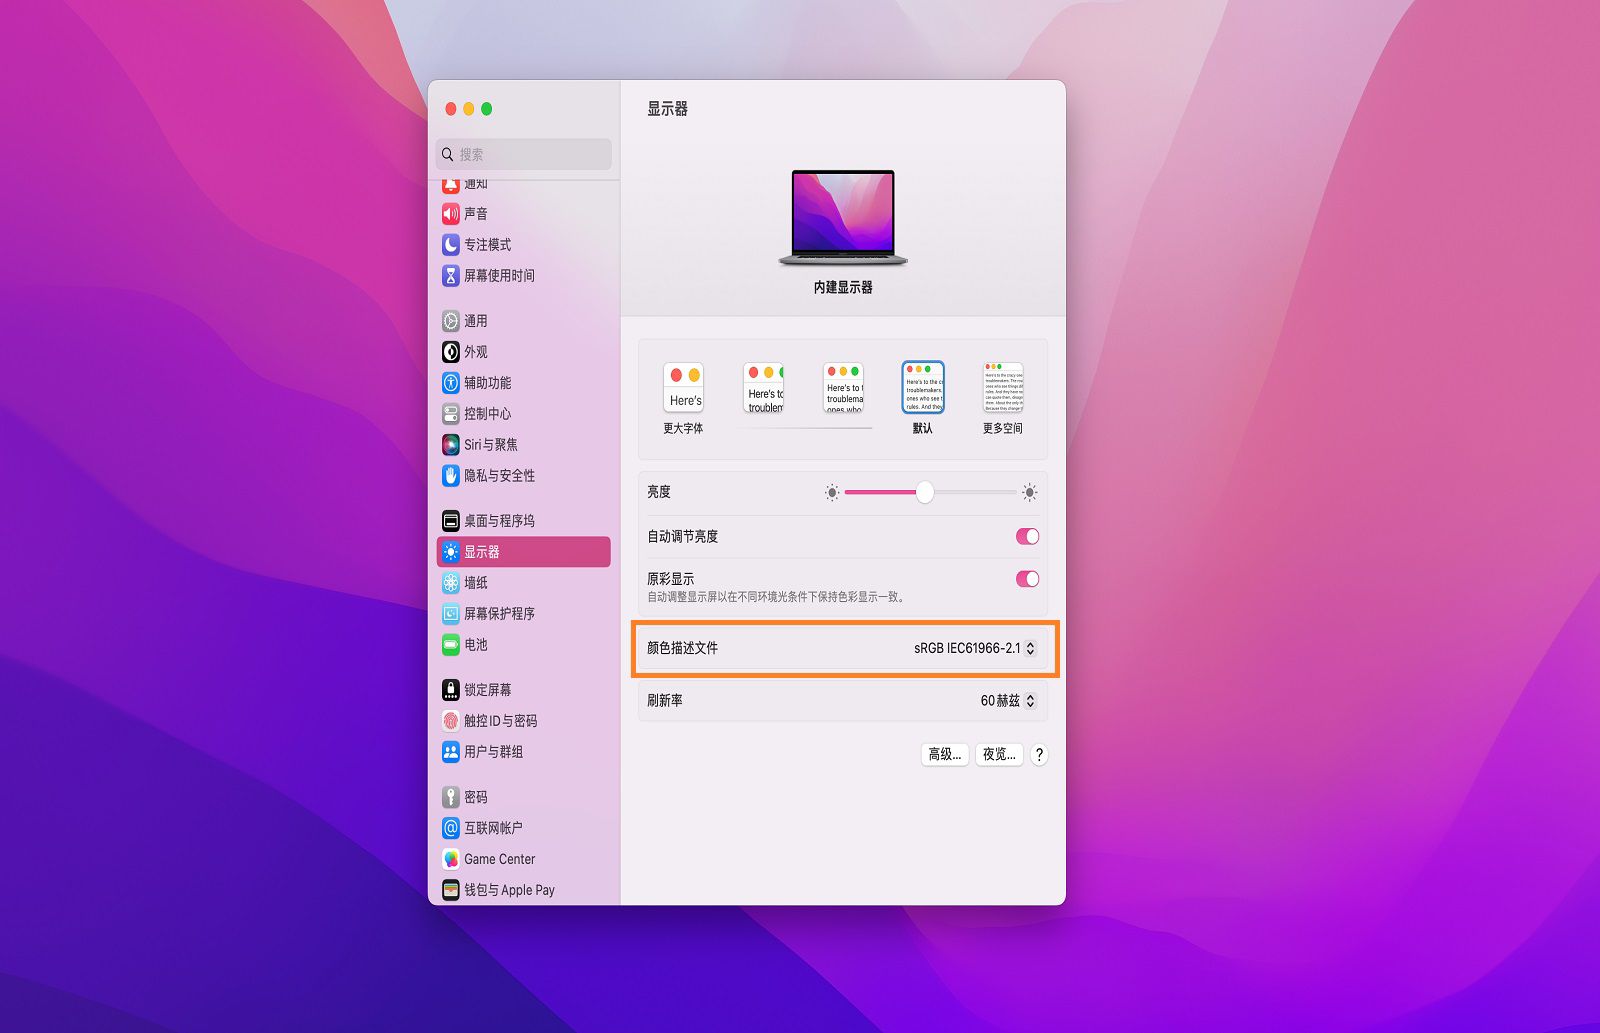Viewport: 1600px width, 1033px height.
Task: Open 触控ID与密码 settings icon
Action: 450,720
